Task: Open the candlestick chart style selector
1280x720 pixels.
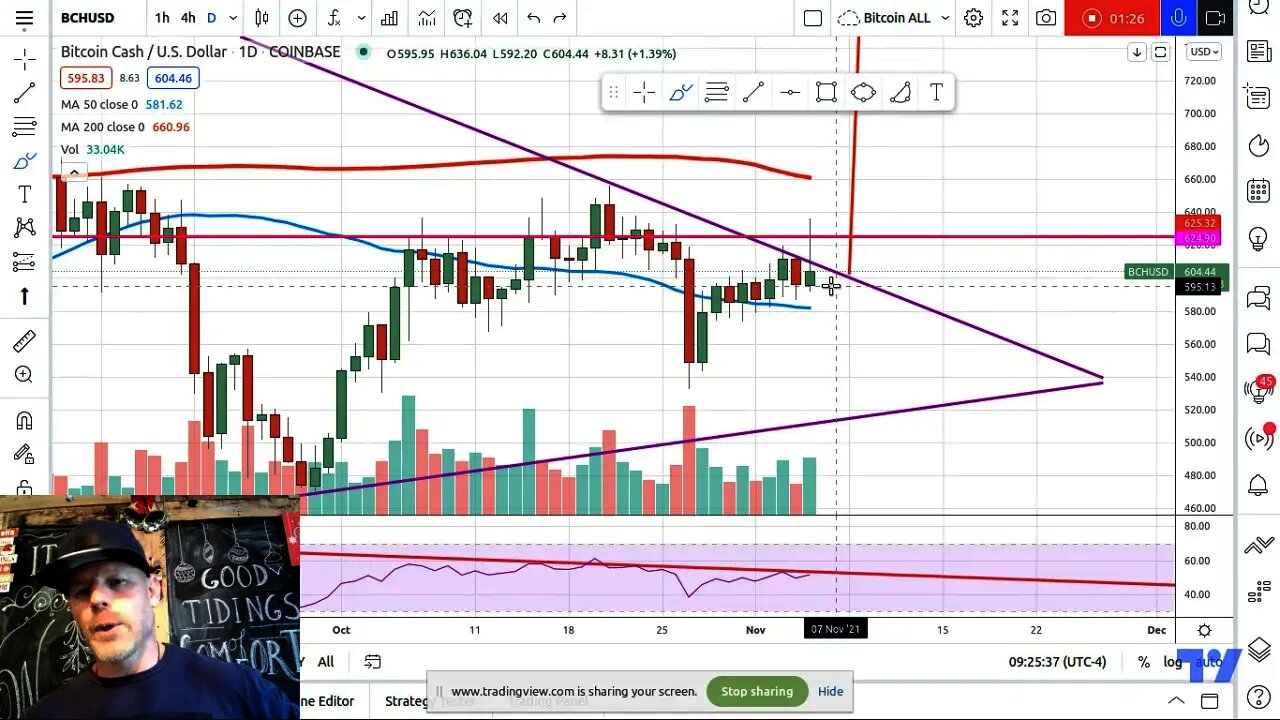Action: [x=262, y=18]
